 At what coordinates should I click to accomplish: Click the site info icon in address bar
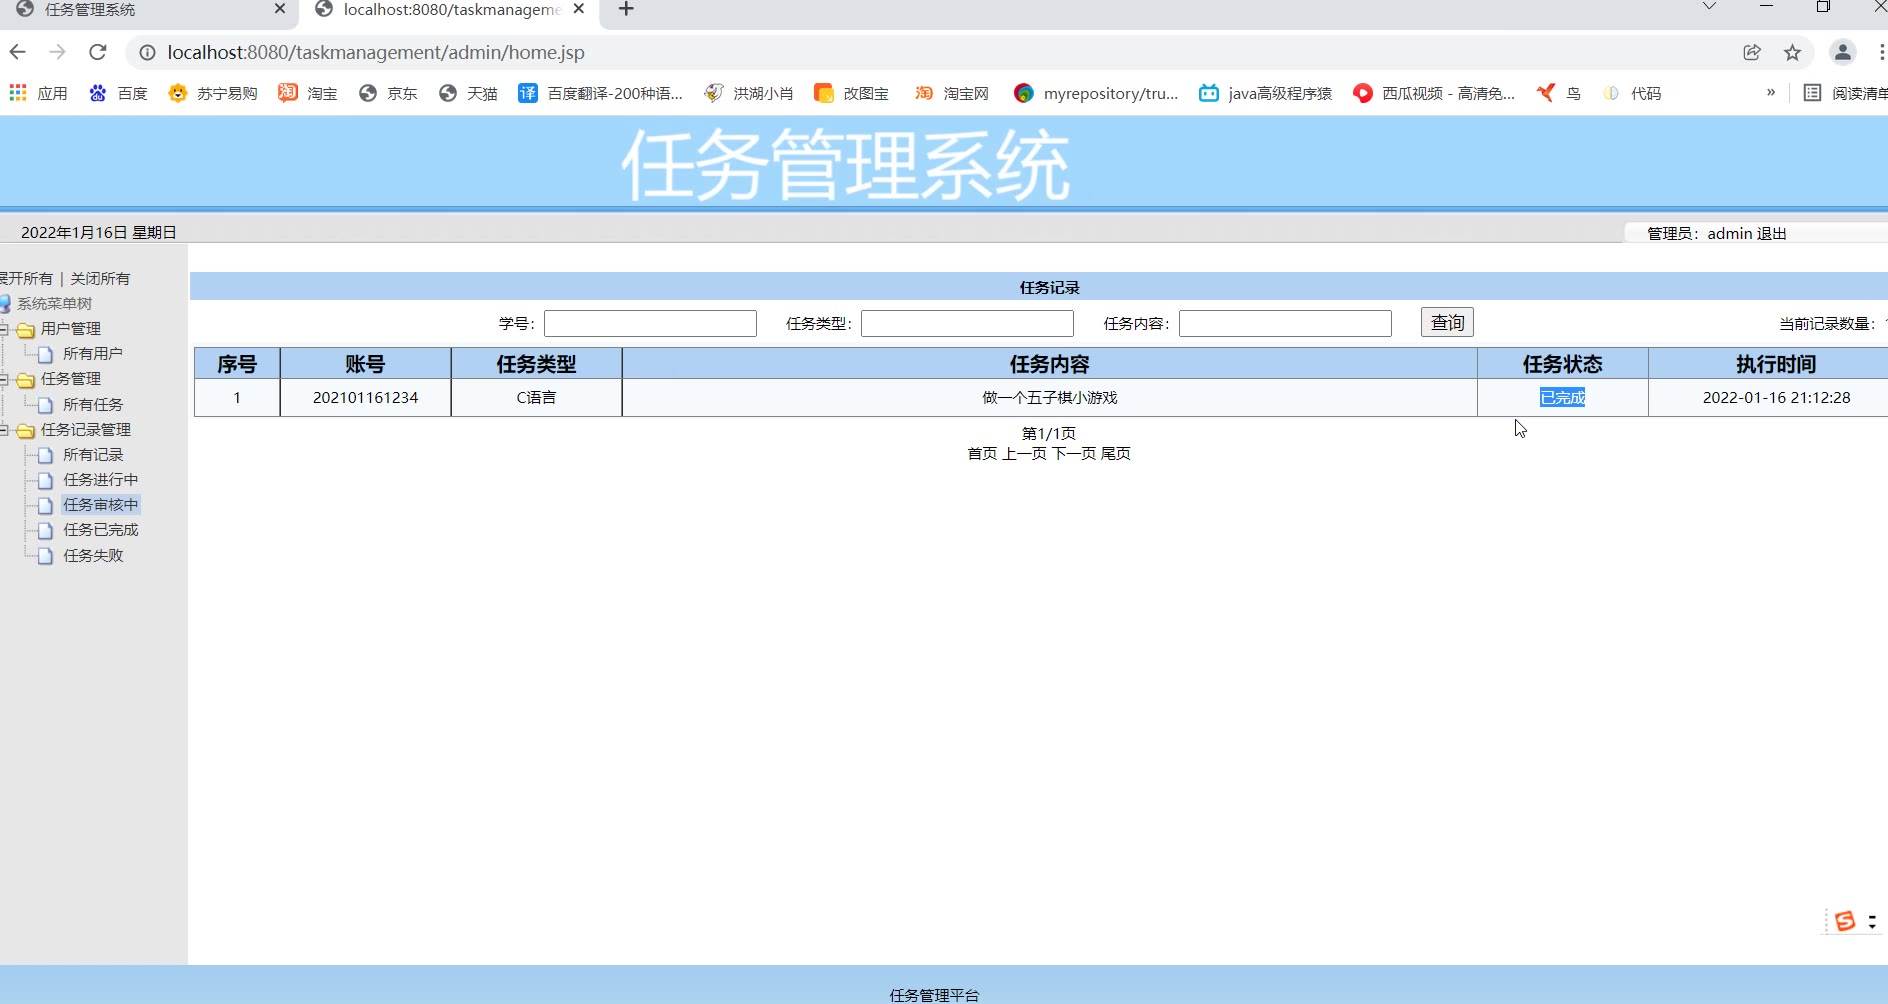point(147,52)
